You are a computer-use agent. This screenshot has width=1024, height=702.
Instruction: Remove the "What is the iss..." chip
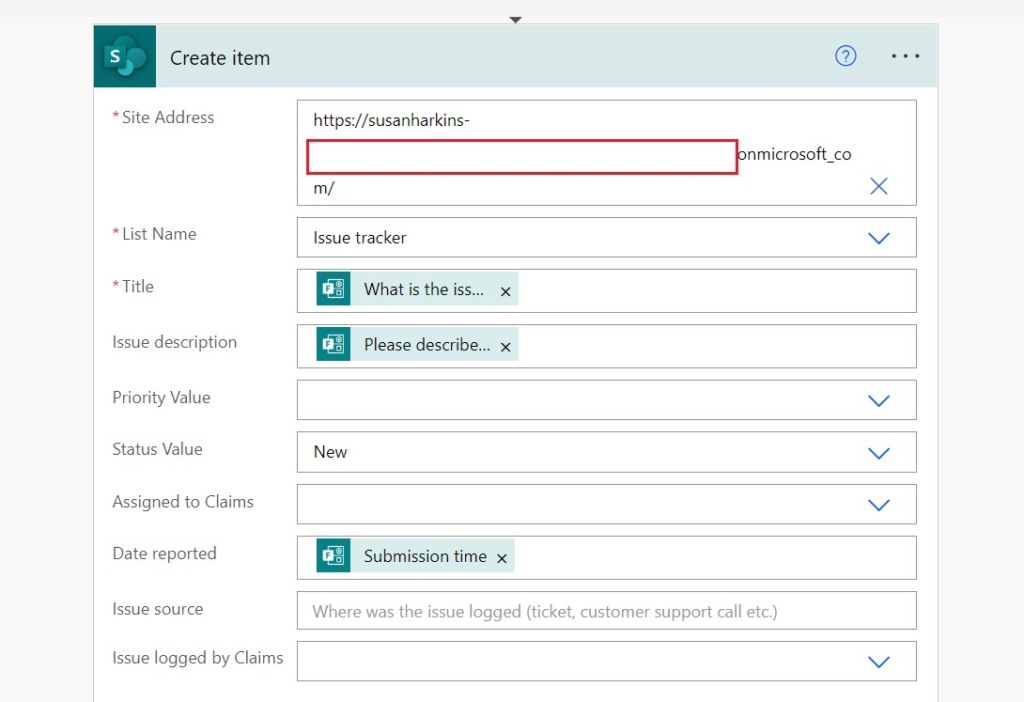505,290
